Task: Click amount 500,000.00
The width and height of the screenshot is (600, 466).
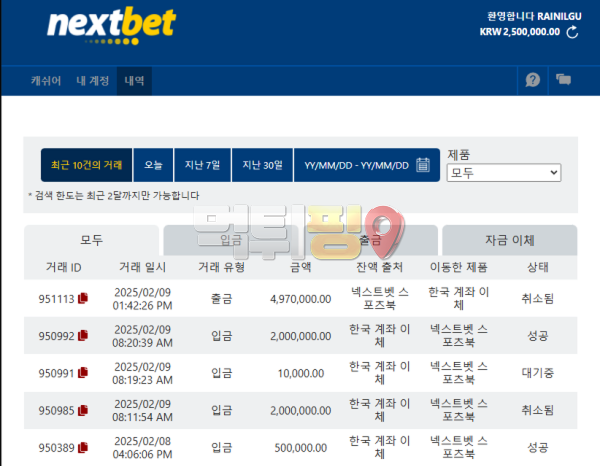Action: click(x=301, y=448)
